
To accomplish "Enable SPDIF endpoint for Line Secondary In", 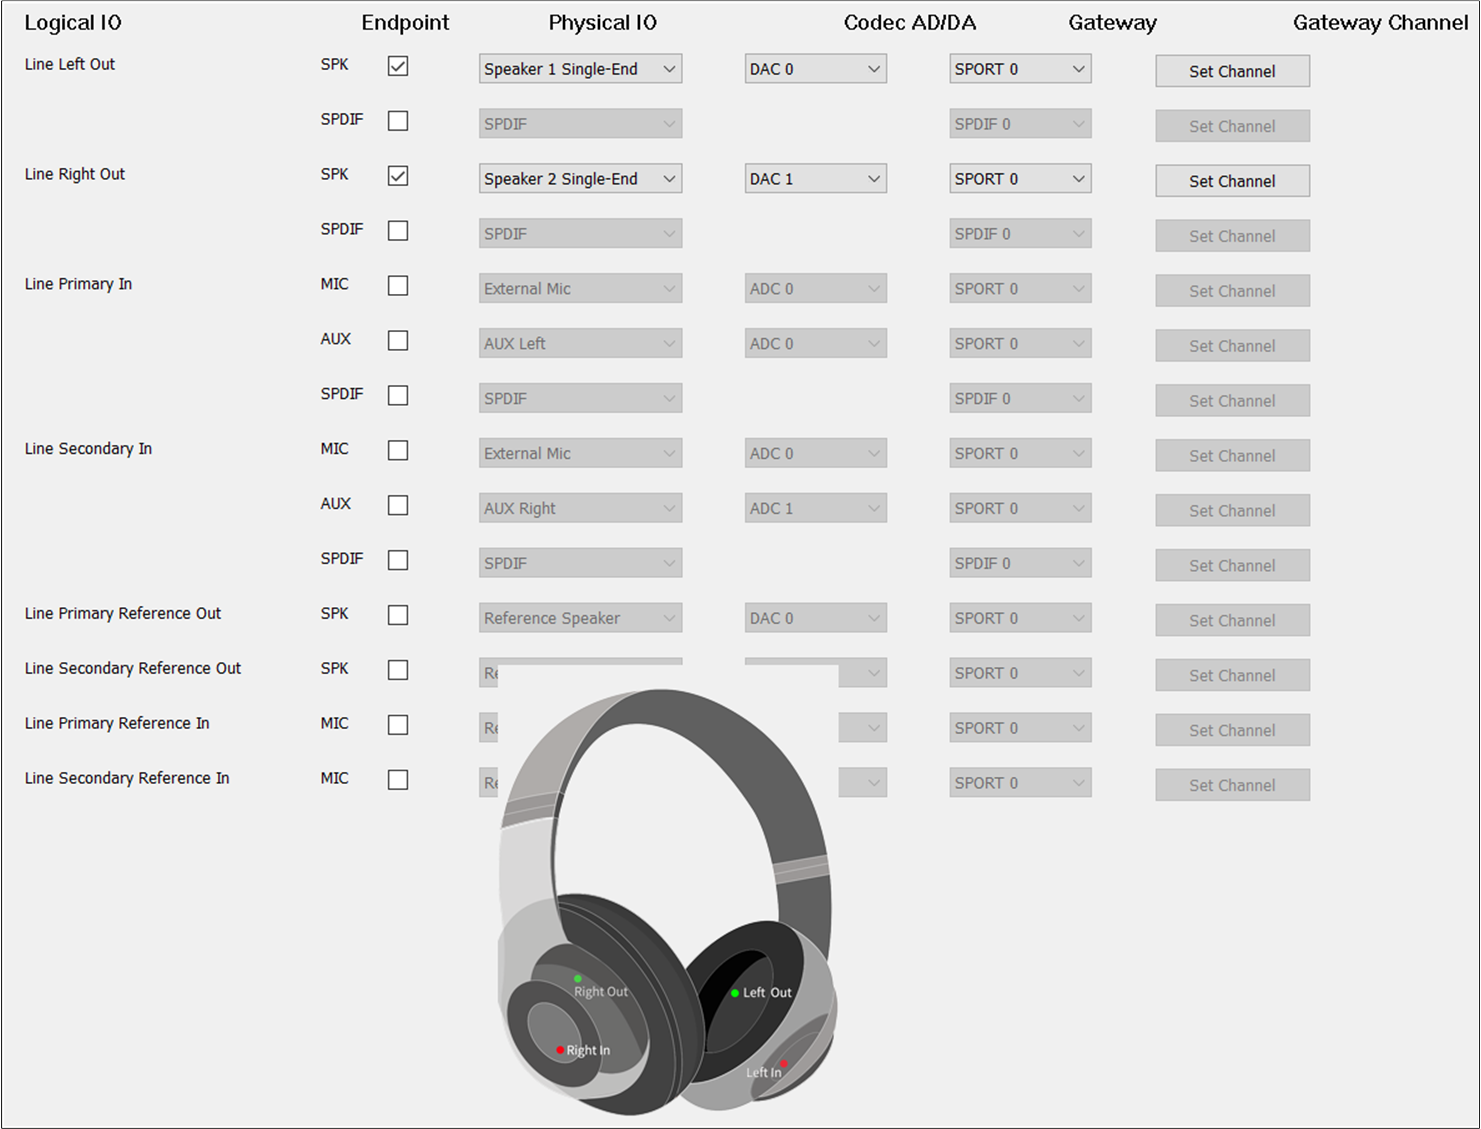I will pyautogui.click(x=398, y=560).
